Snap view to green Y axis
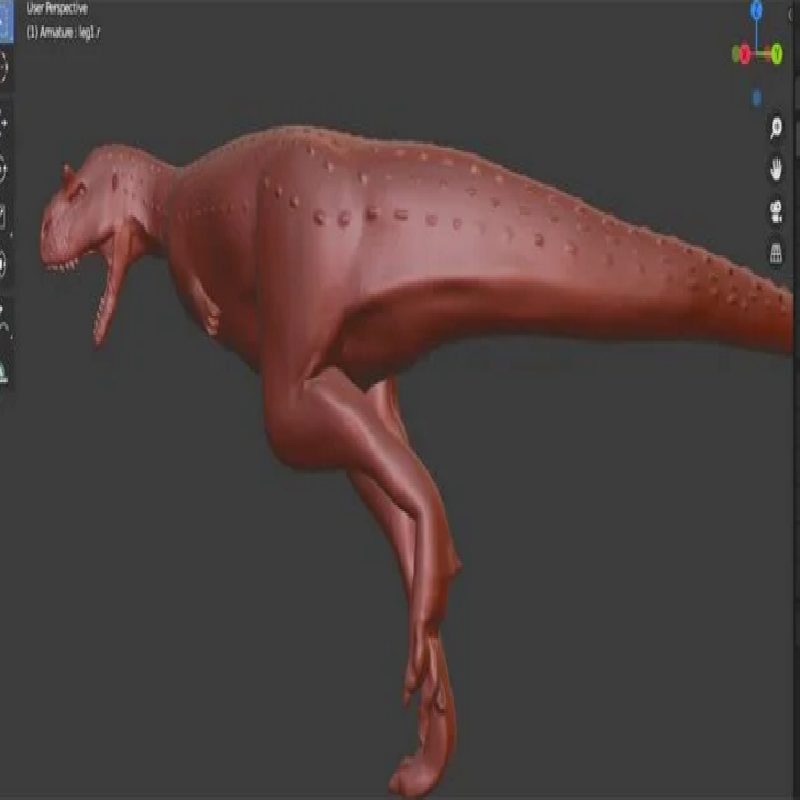800x800 pixels. click(x=776, y=53)
